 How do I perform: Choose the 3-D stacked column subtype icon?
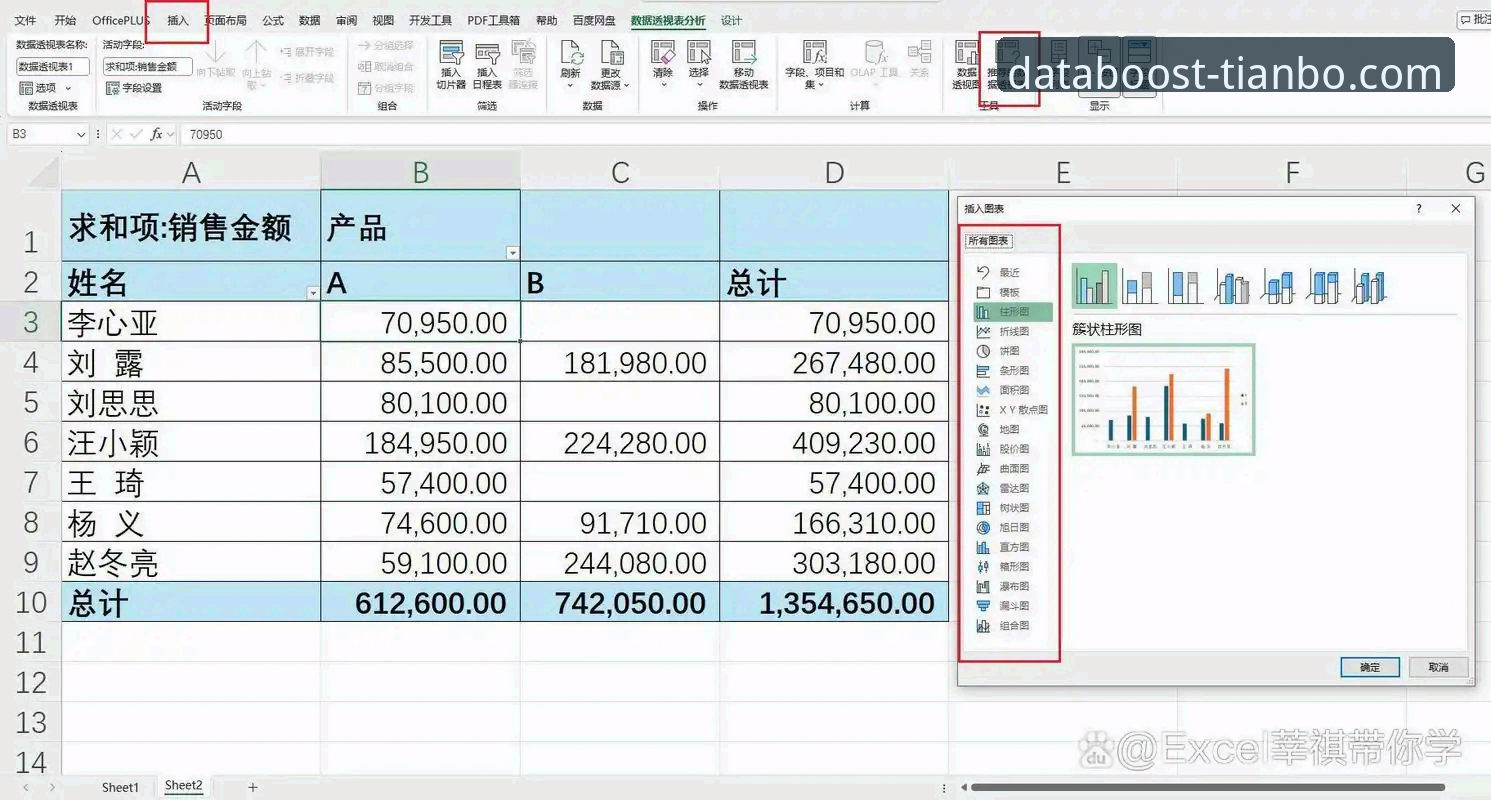1278,287
